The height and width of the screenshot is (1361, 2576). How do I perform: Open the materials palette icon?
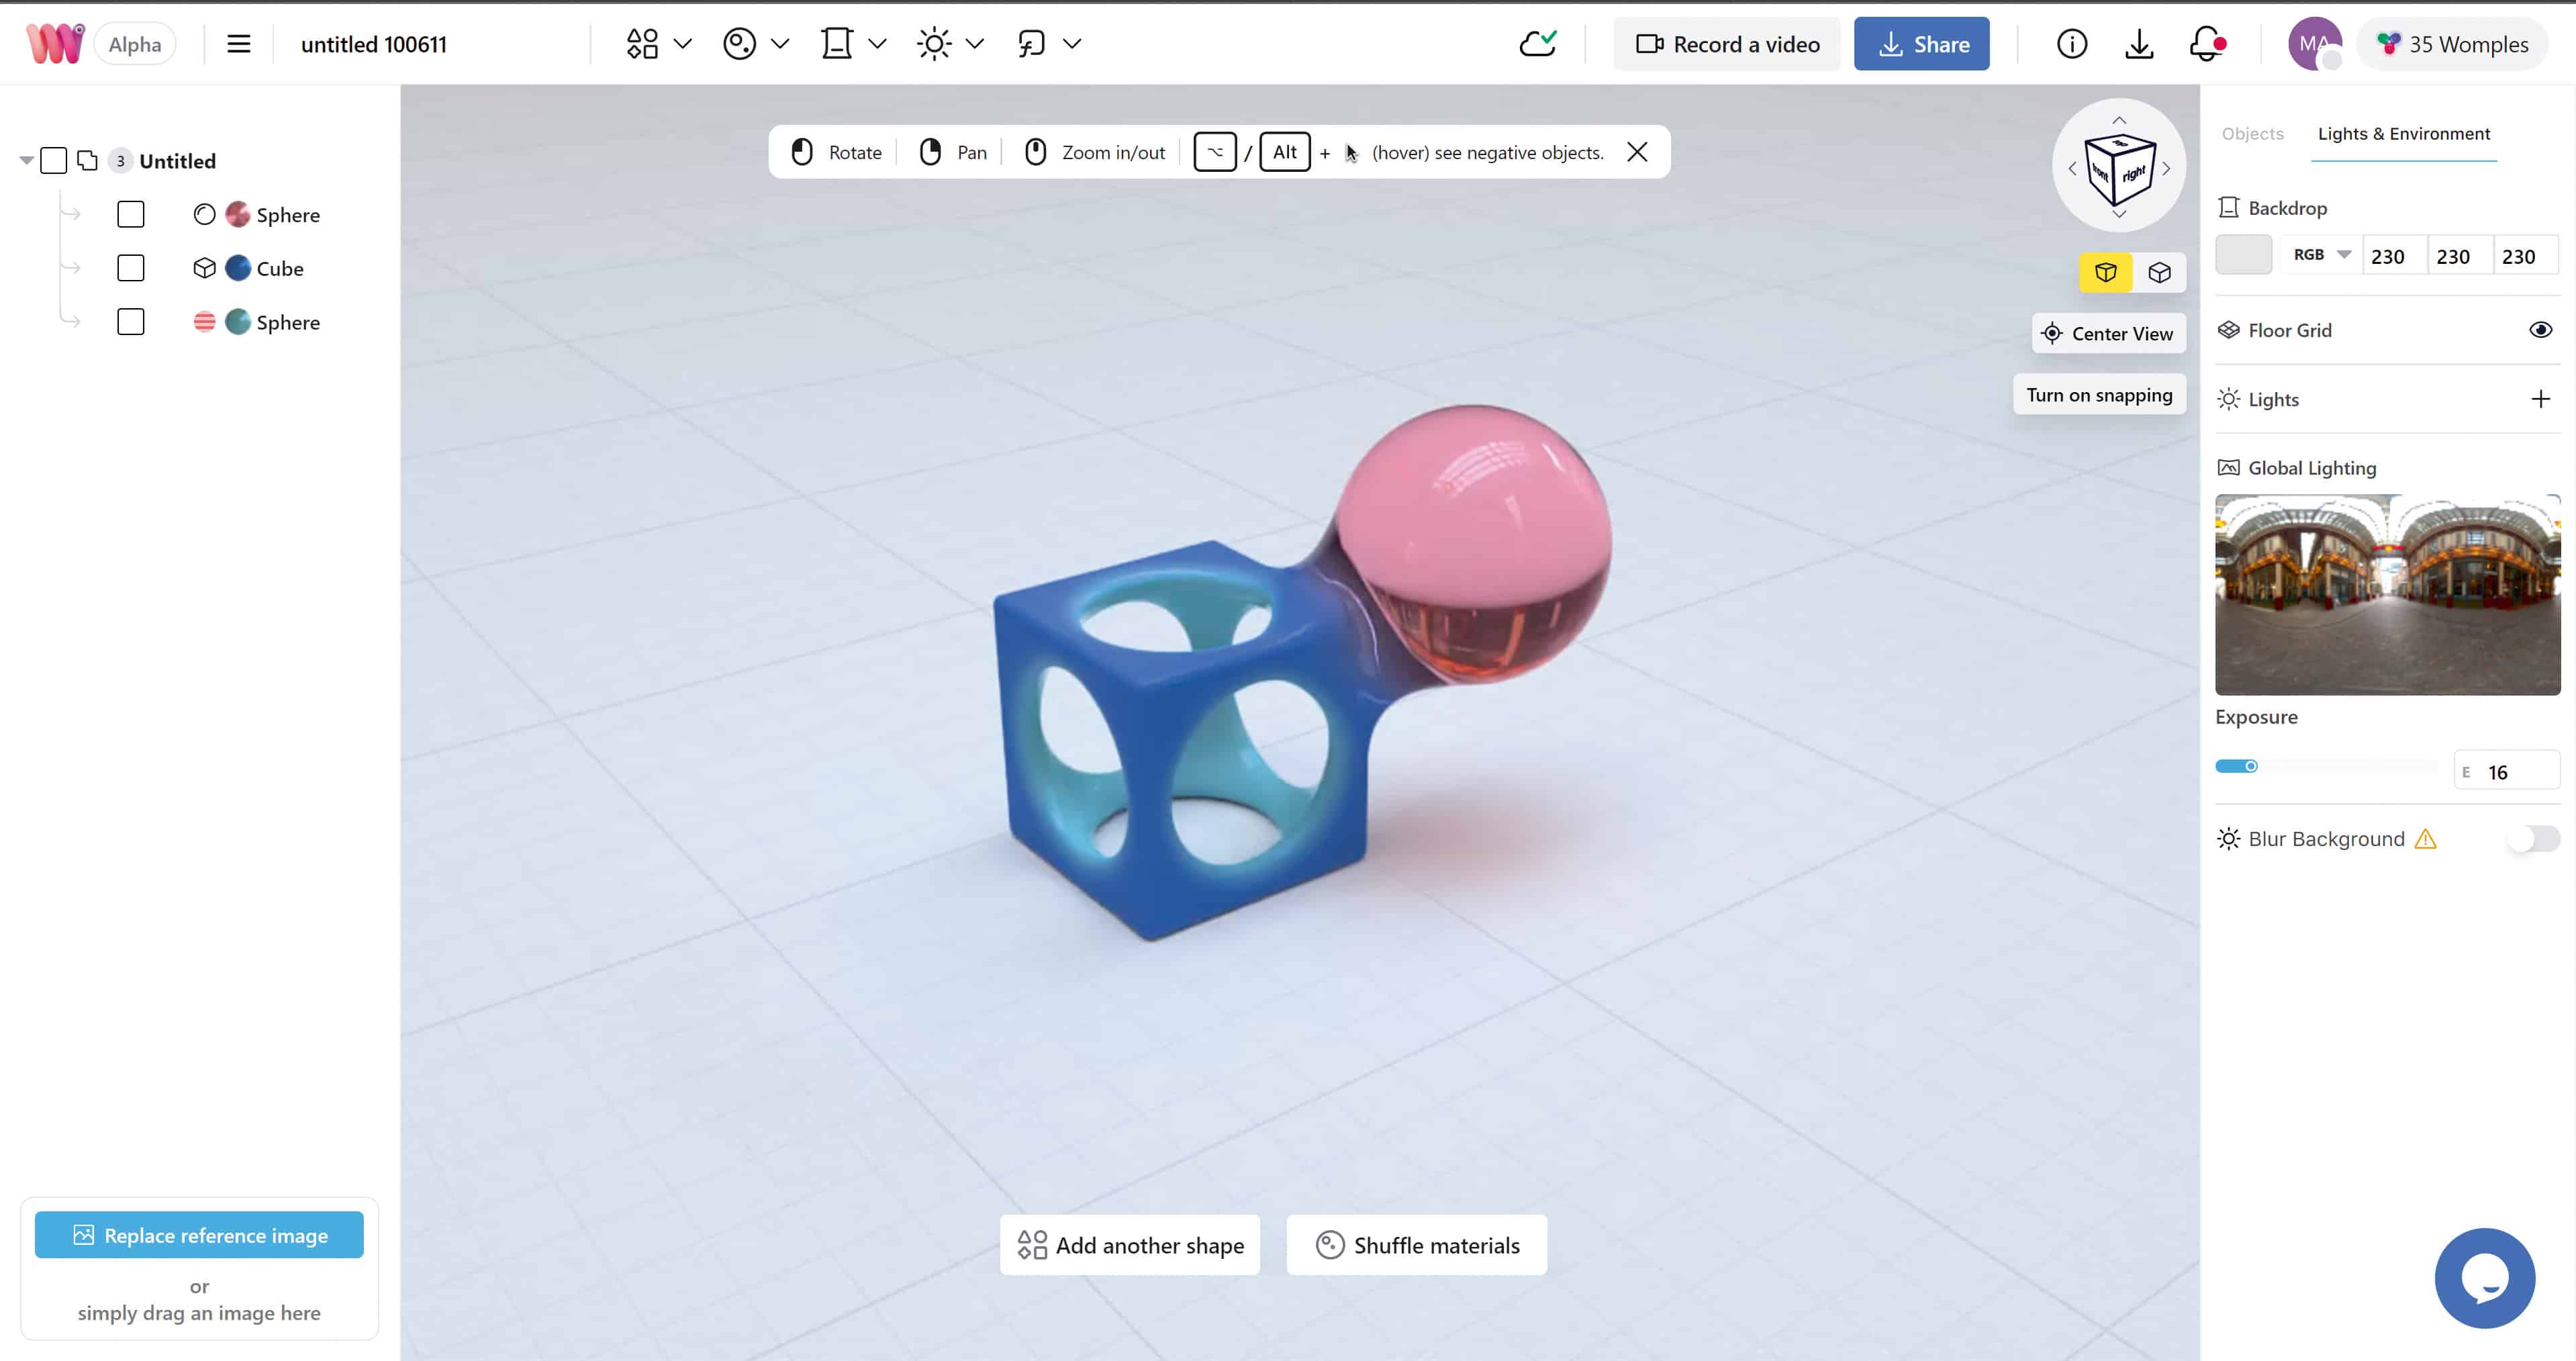[x=739, y=44]
